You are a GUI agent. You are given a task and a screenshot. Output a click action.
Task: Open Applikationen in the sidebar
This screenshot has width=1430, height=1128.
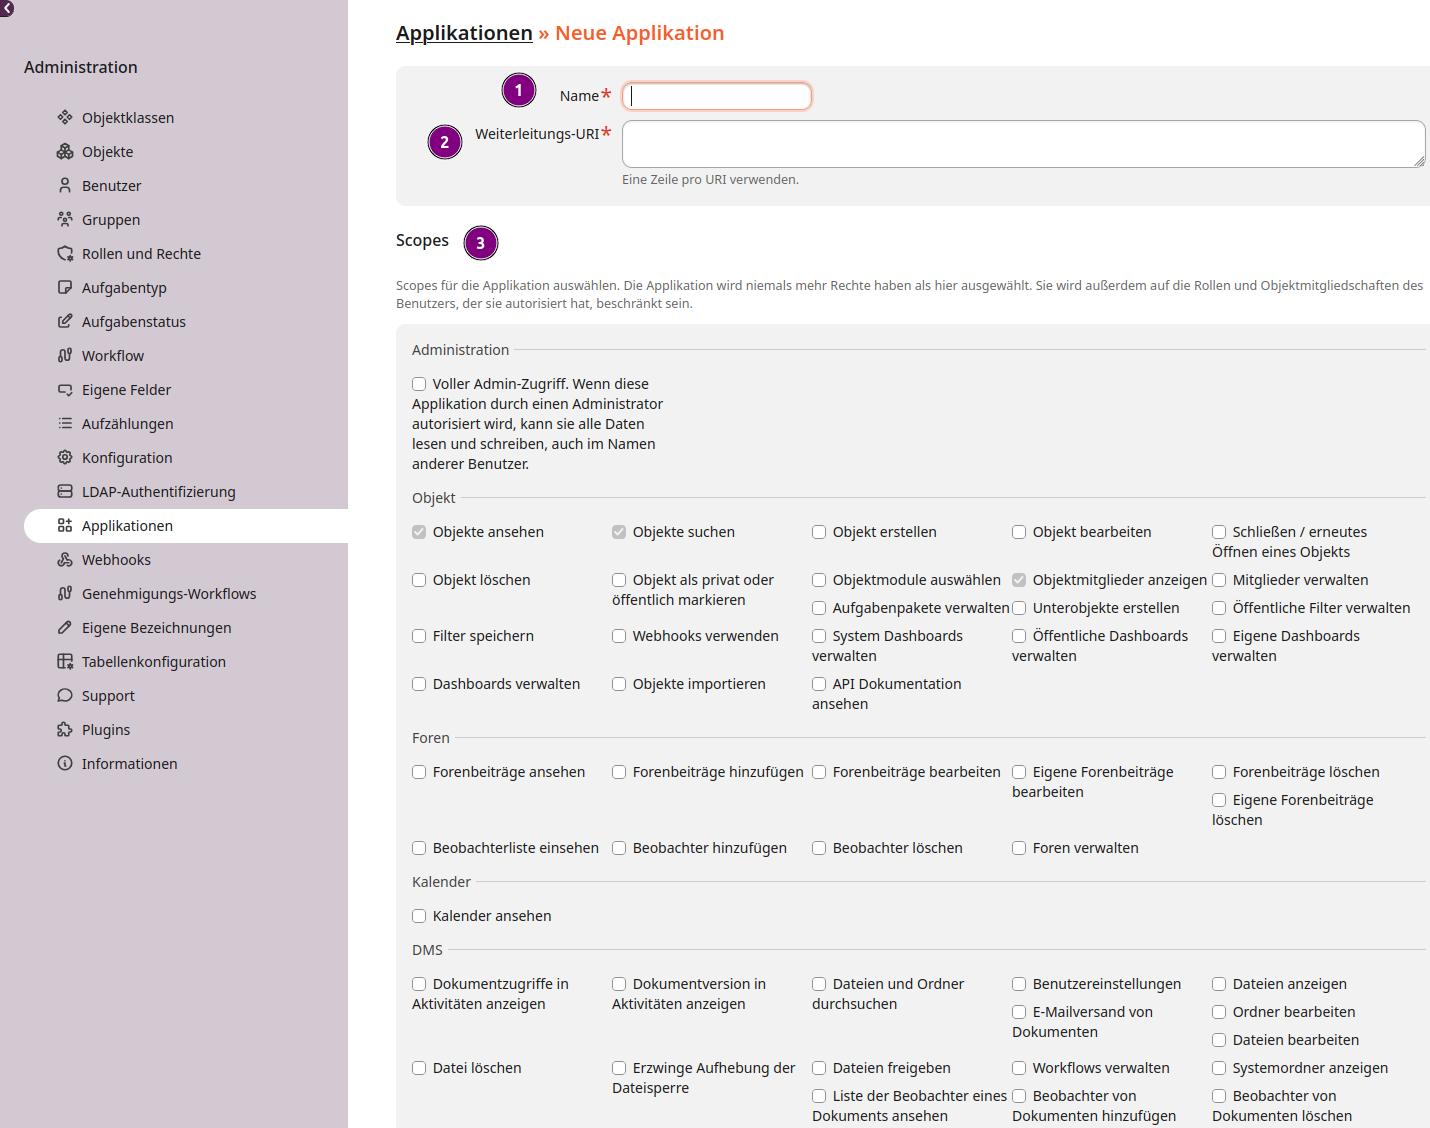click(186, 526)
